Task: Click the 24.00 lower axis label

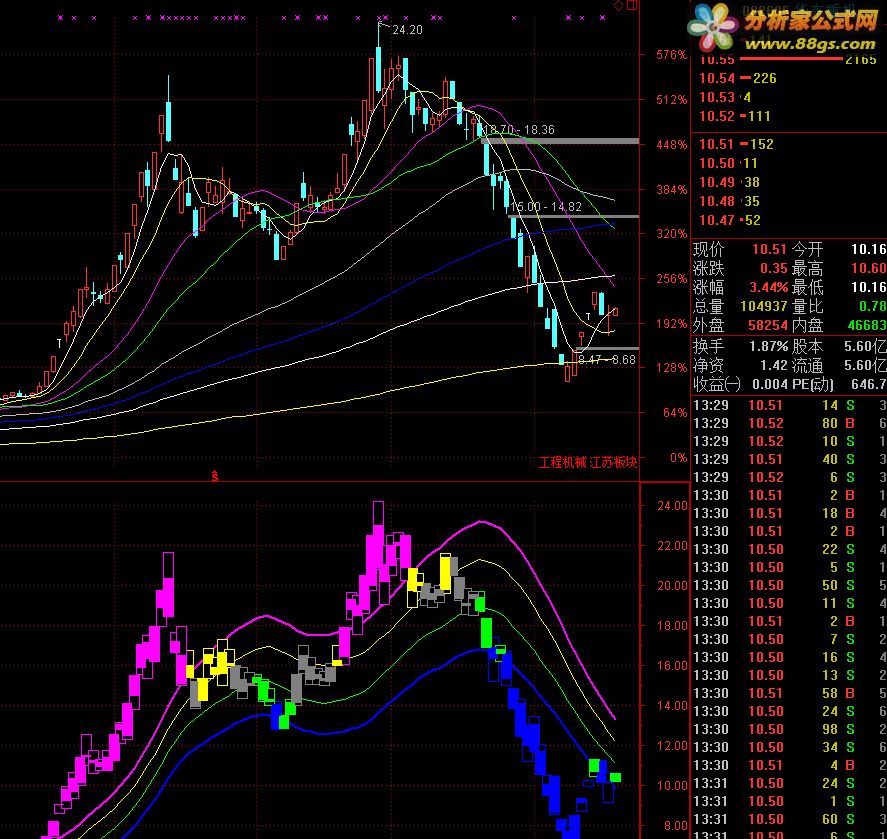Action: pos(672,505)
